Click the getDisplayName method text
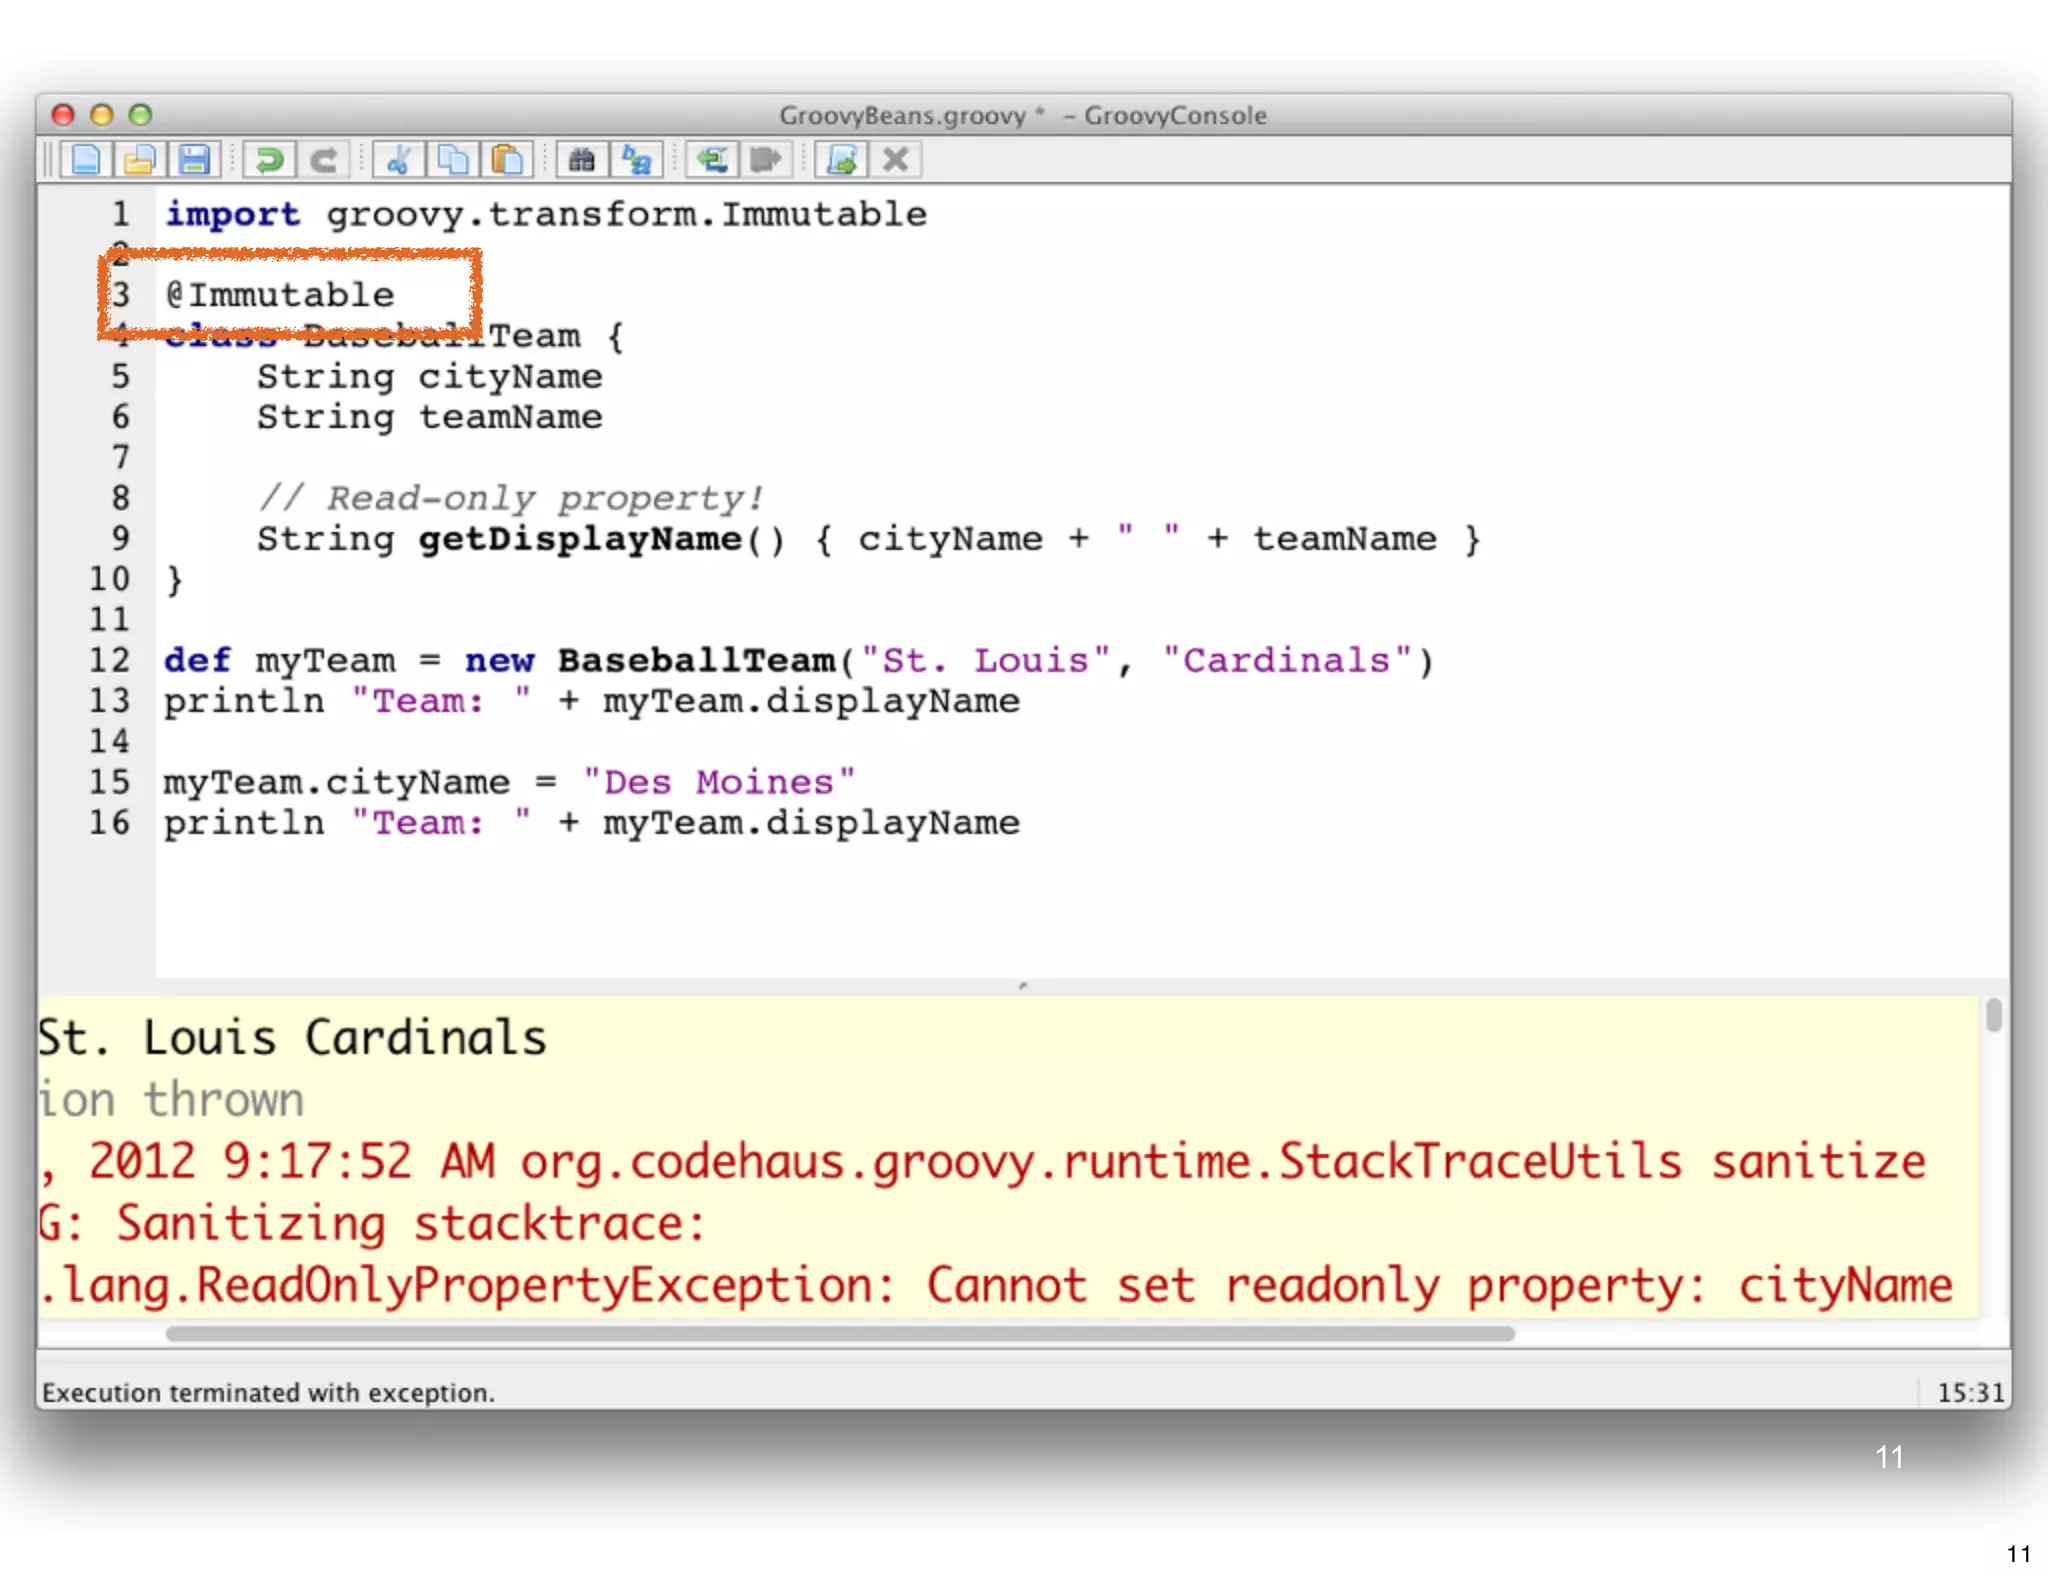The image size is (2048, 1576). [x=580, y=539]
